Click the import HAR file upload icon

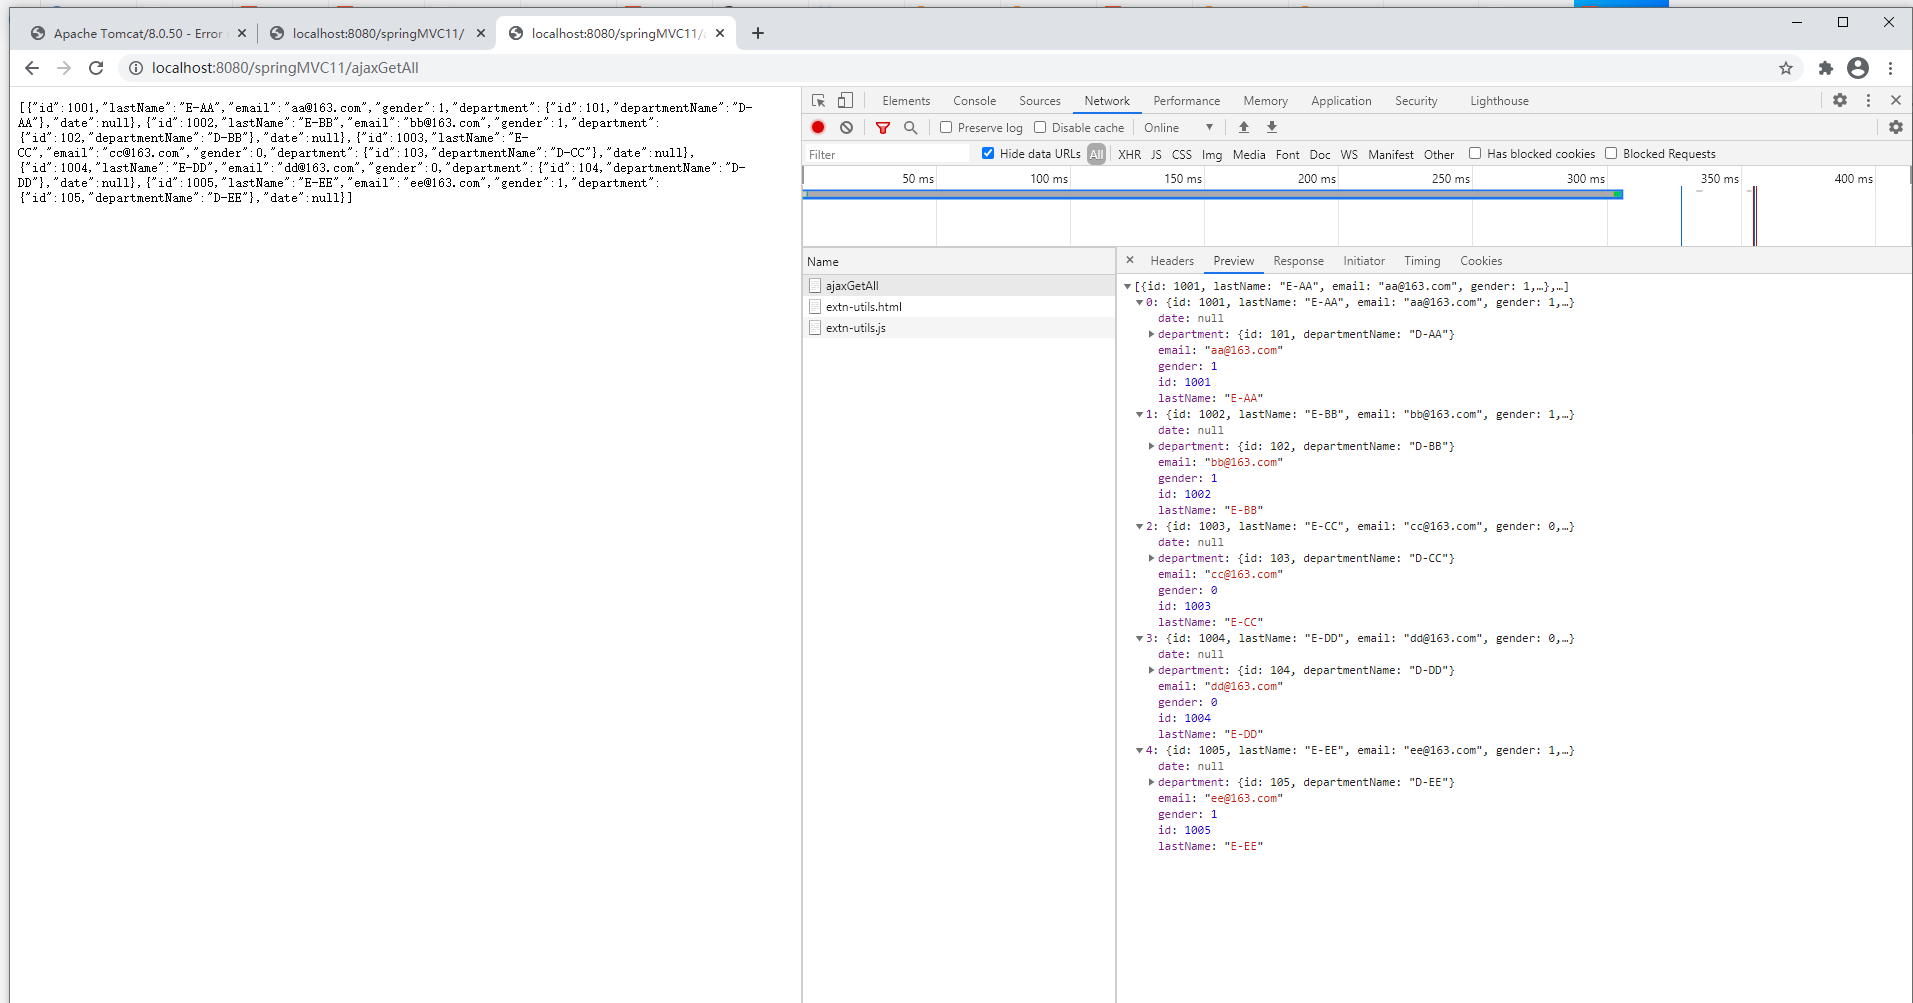(x=1243, y=127)
